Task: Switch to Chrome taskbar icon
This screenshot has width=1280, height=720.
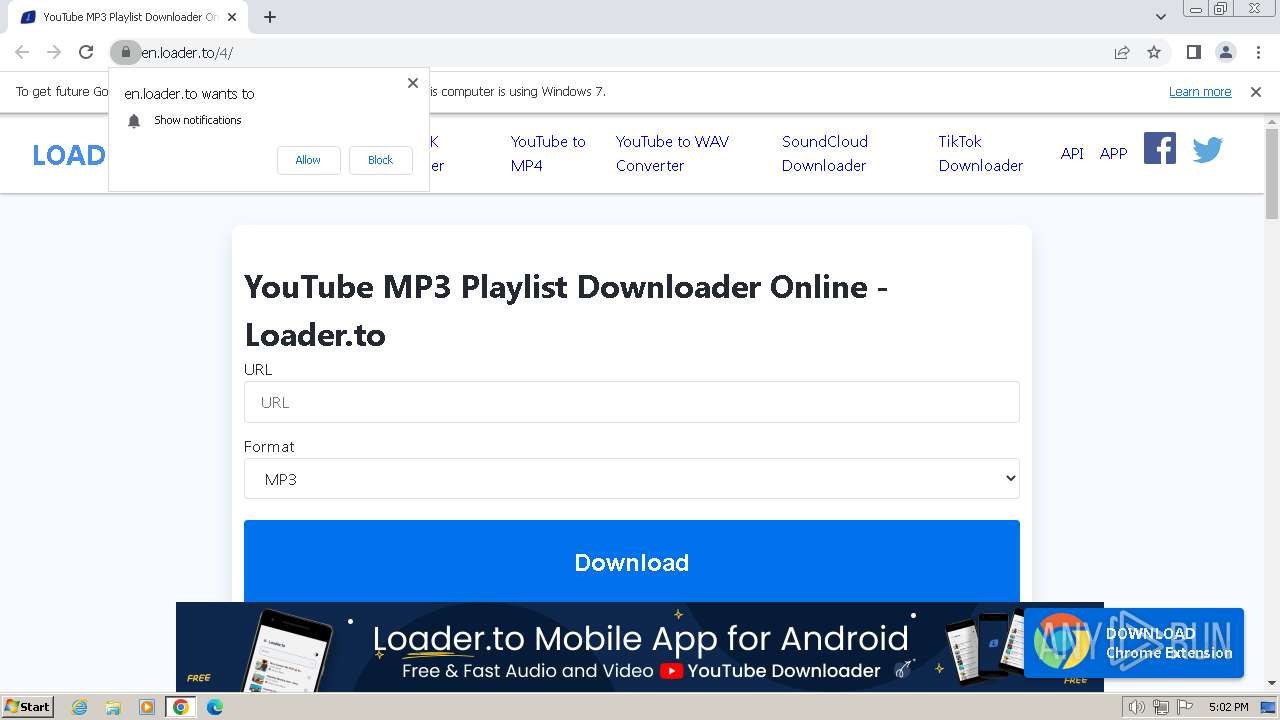Action: point(181,707)
